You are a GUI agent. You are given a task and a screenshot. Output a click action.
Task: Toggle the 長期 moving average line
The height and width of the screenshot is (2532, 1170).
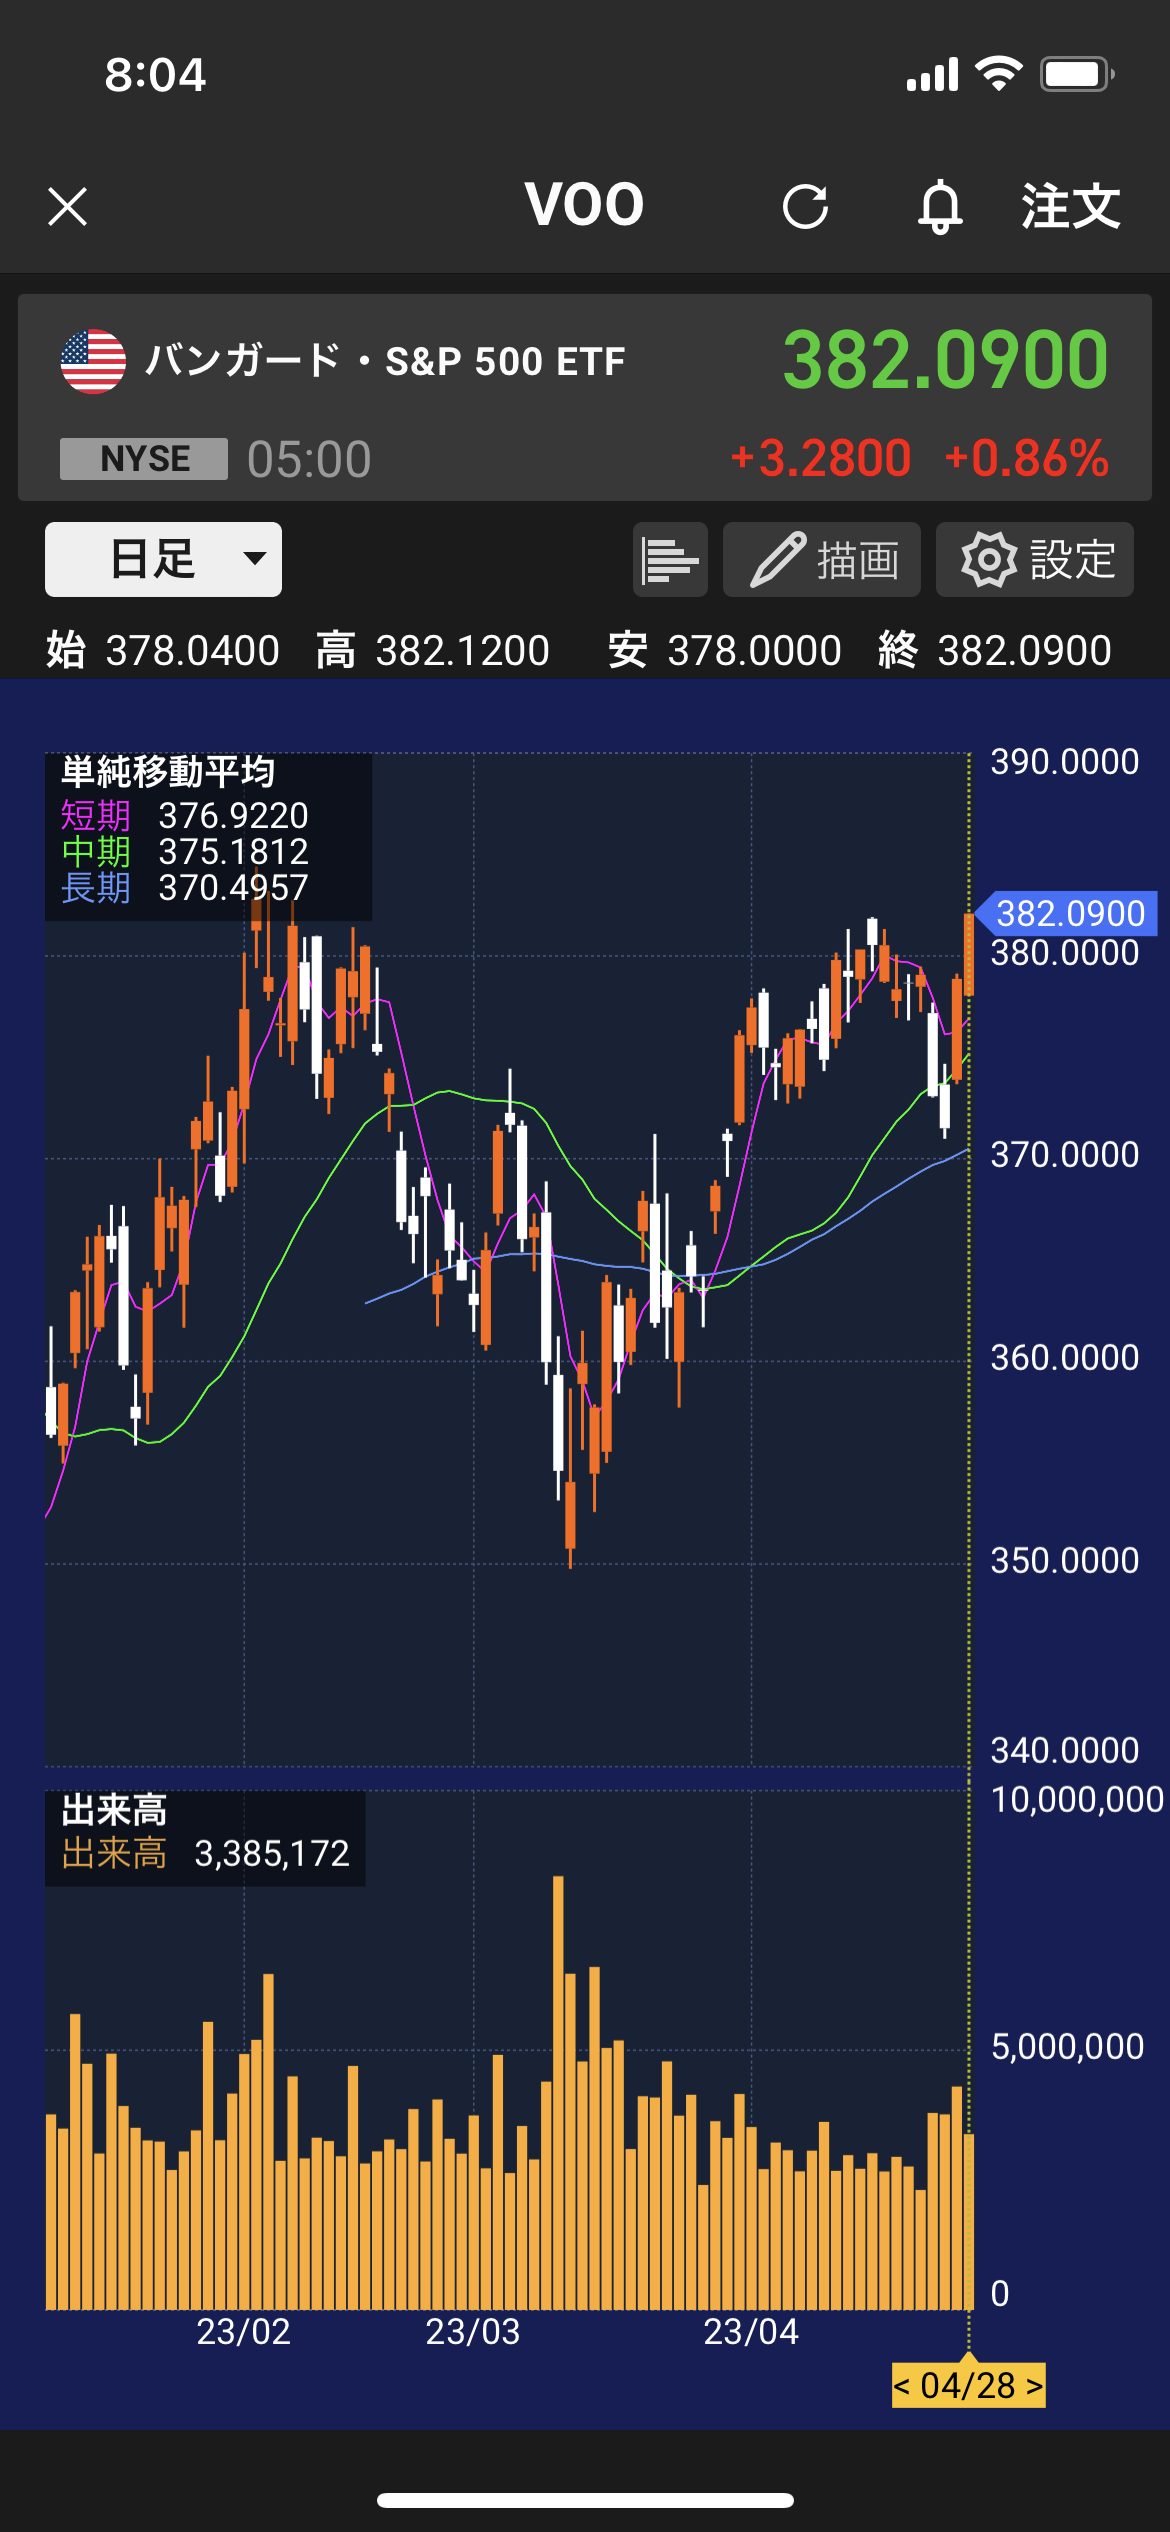(x=96, y=888)
